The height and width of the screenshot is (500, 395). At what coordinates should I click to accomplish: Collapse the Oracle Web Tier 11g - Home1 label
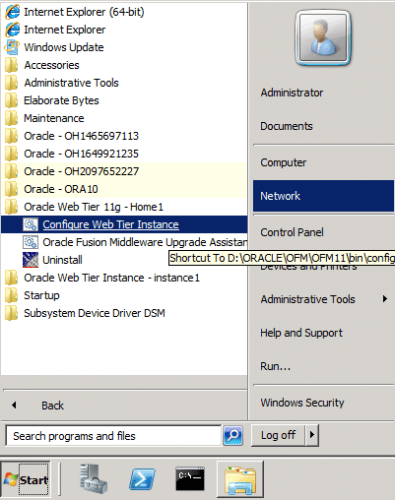pyautogui.click(x=94, y=207)
